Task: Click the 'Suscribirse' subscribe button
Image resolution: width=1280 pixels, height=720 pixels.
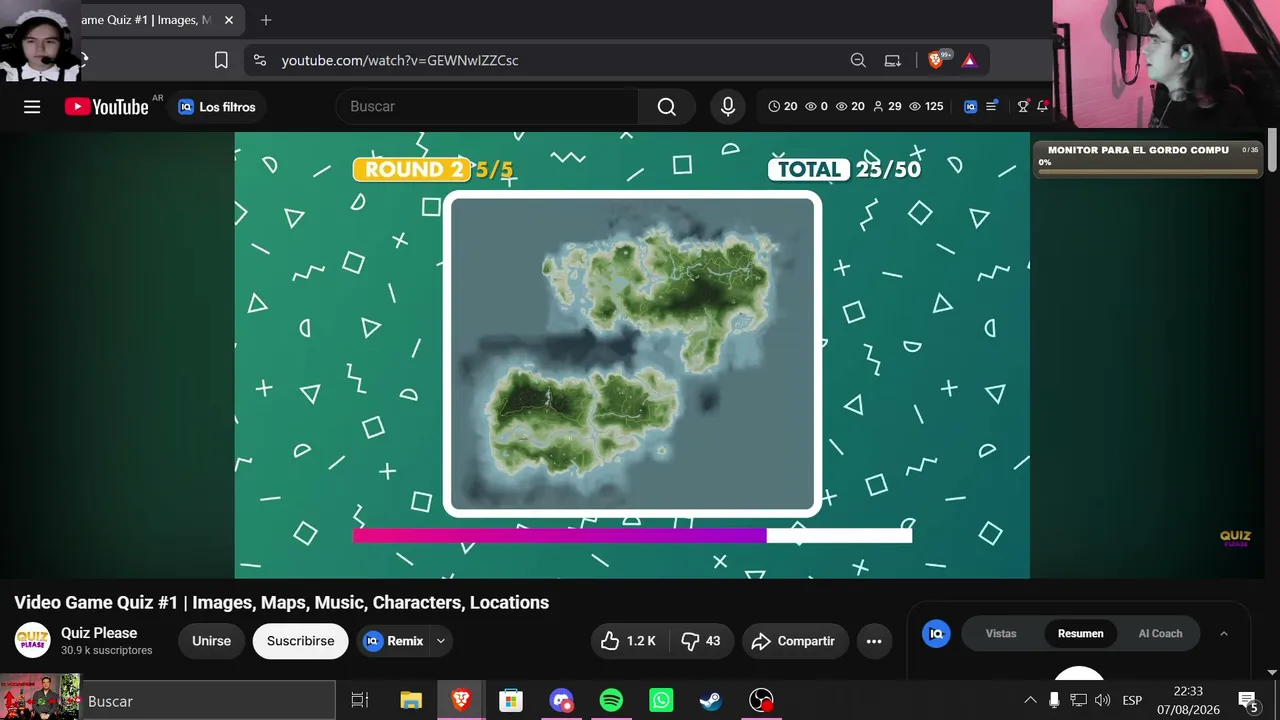Action: pos(300,641)
